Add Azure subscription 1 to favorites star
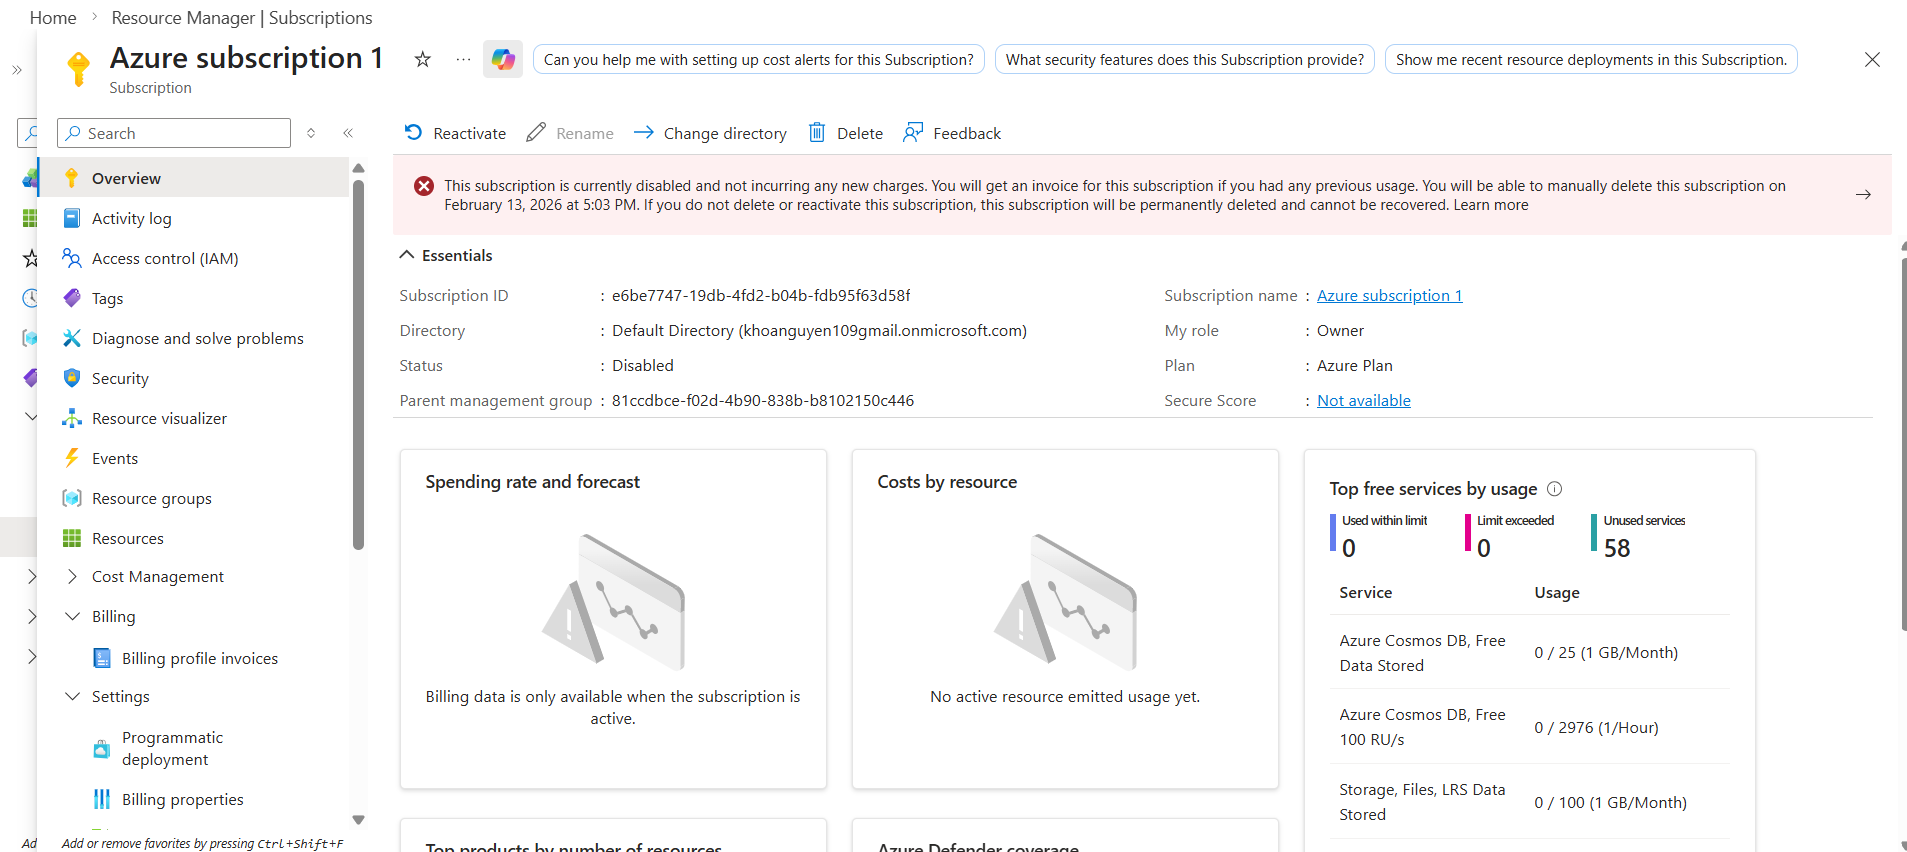 pos(423,59)
